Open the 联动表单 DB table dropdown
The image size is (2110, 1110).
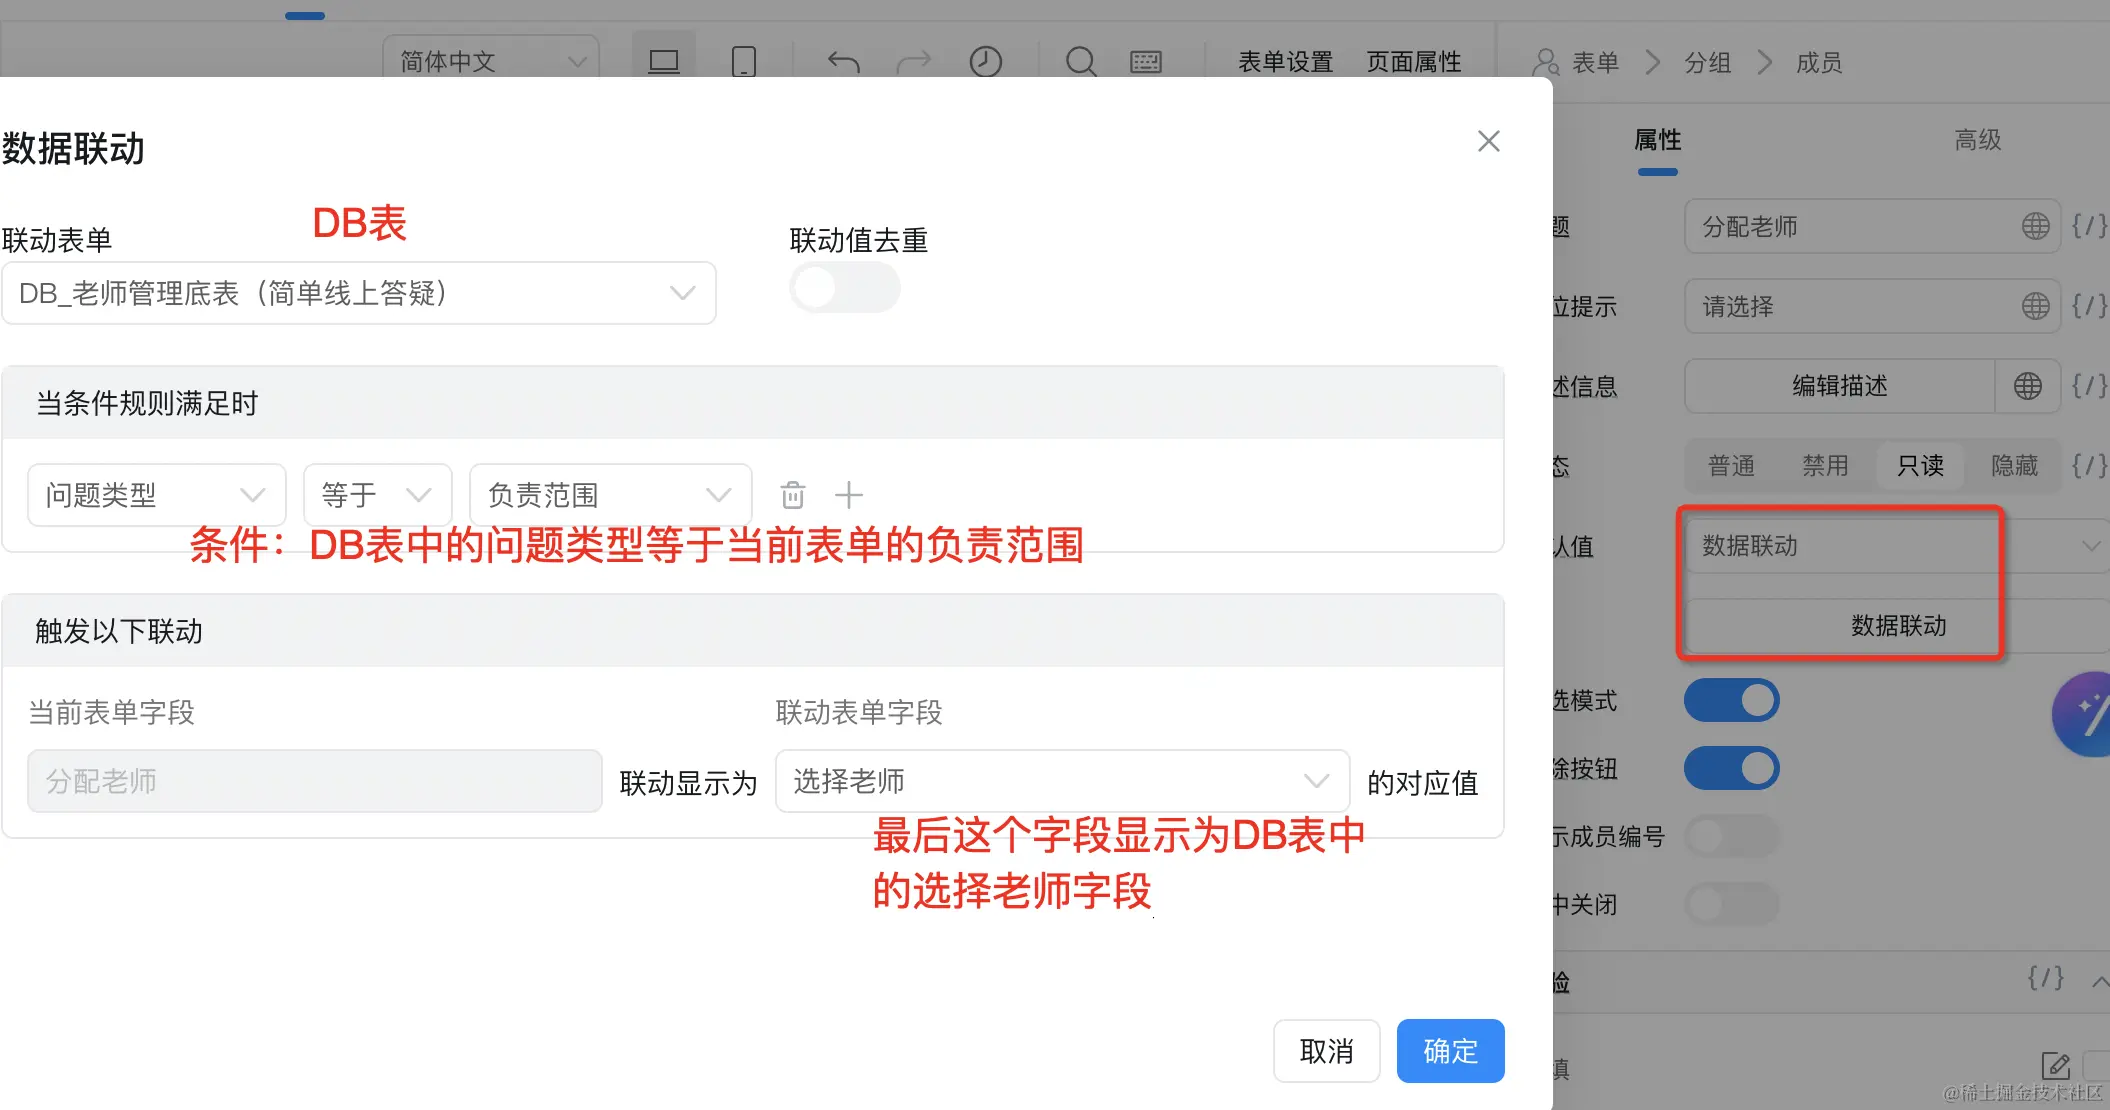359,293
